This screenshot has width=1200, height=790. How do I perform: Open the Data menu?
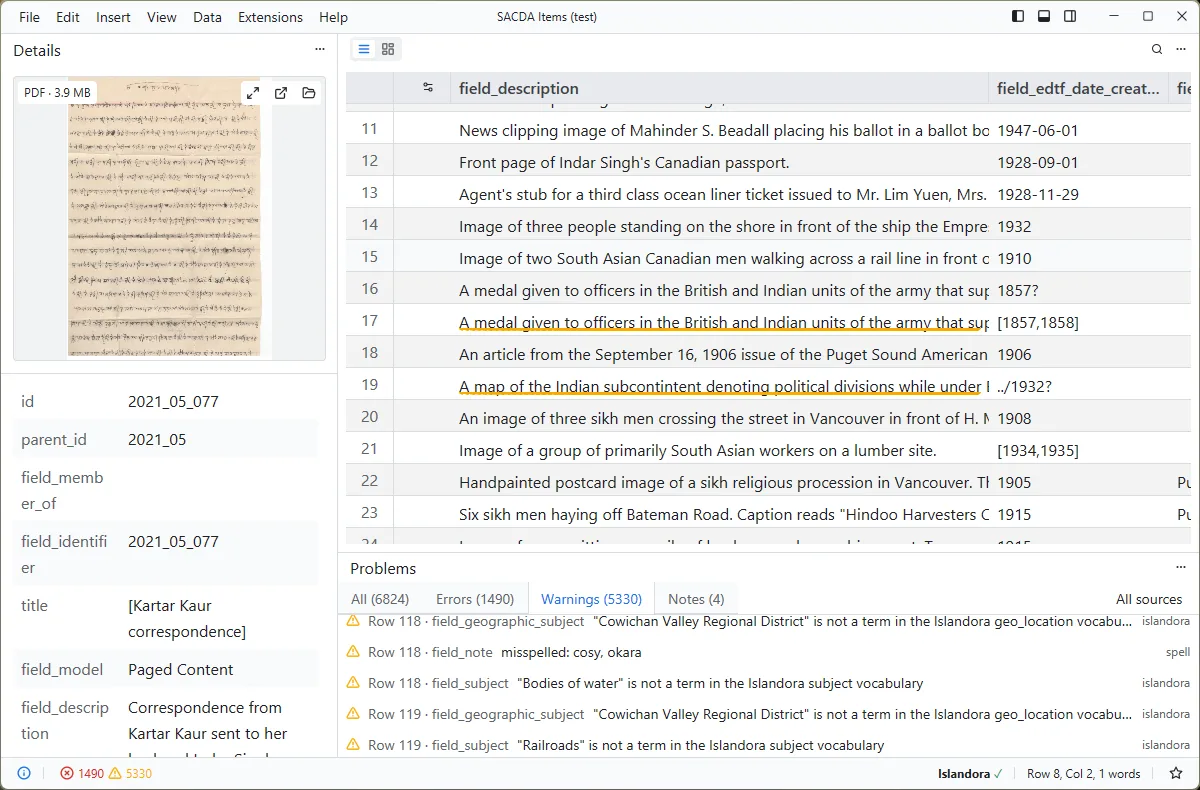point(208,17)
